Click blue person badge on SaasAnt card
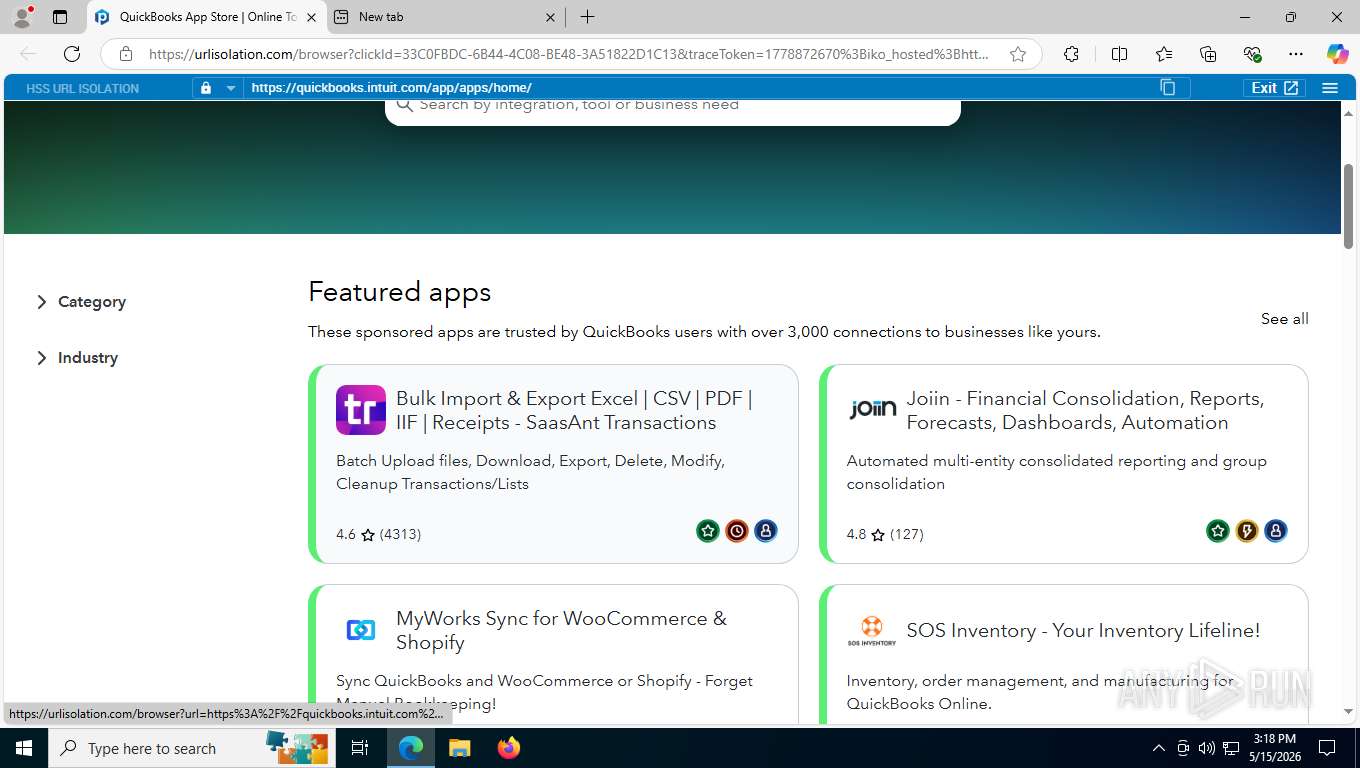Viewport: 1360px width, 768px height. (x=766, y=531)
